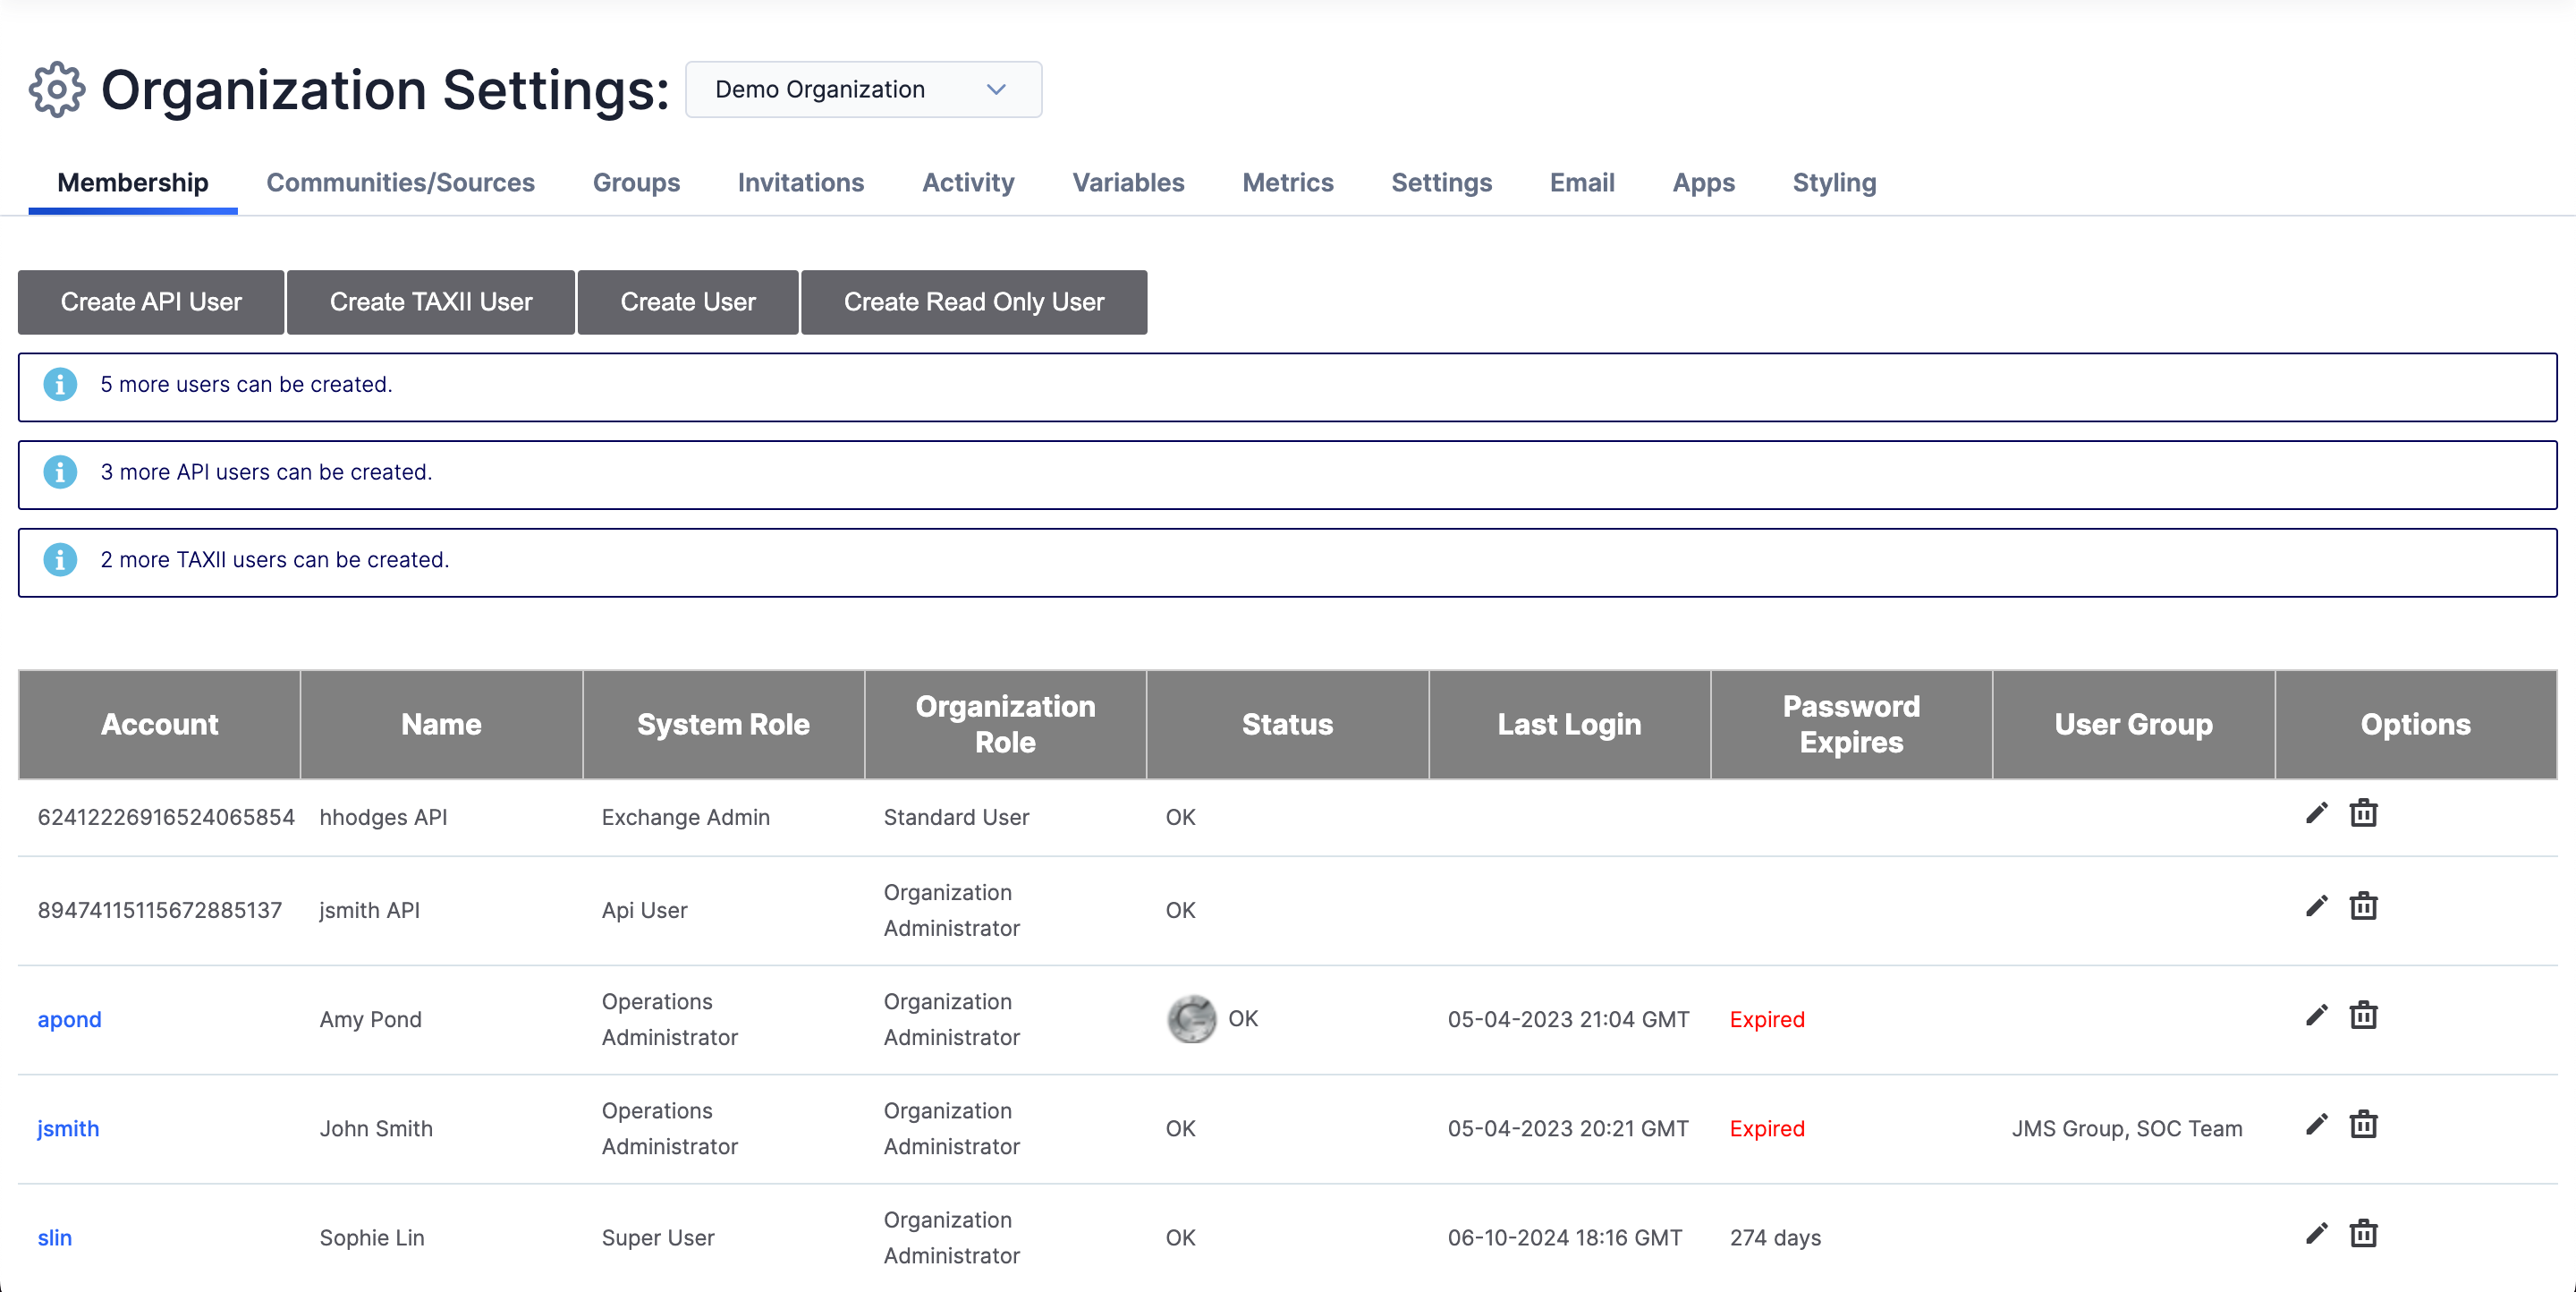This screenshot has width=2576, height=1292.
Task: Switch to the Membership tab
Action: tap(133, 183)
